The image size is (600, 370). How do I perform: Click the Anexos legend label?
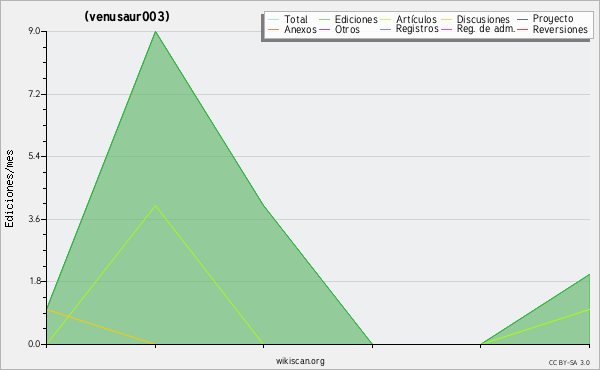(300, 29)
